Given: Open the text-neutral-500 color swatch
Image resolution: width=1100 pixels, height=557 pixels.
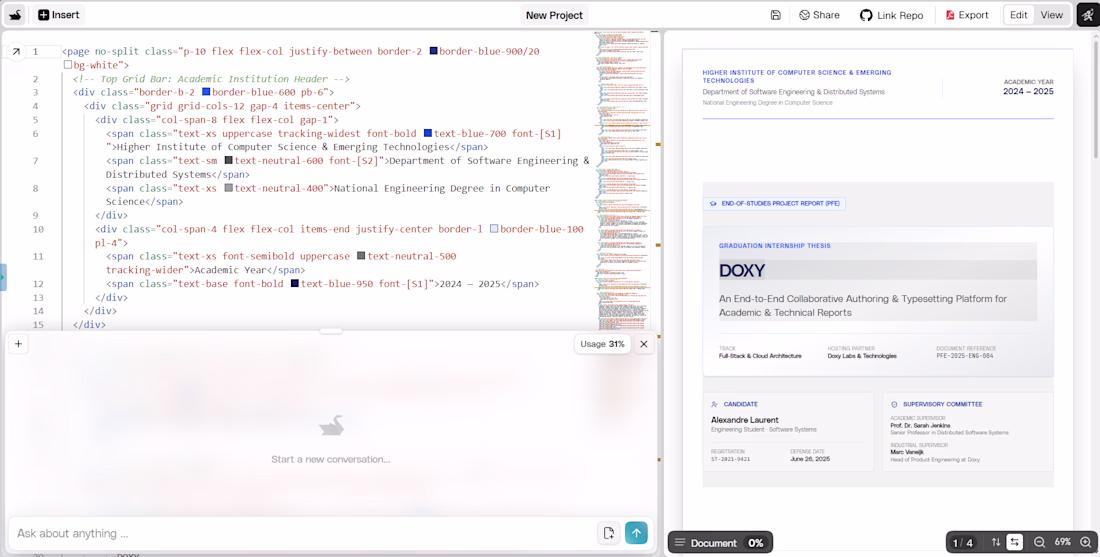Looking at the screenshot, I should 361,256.
